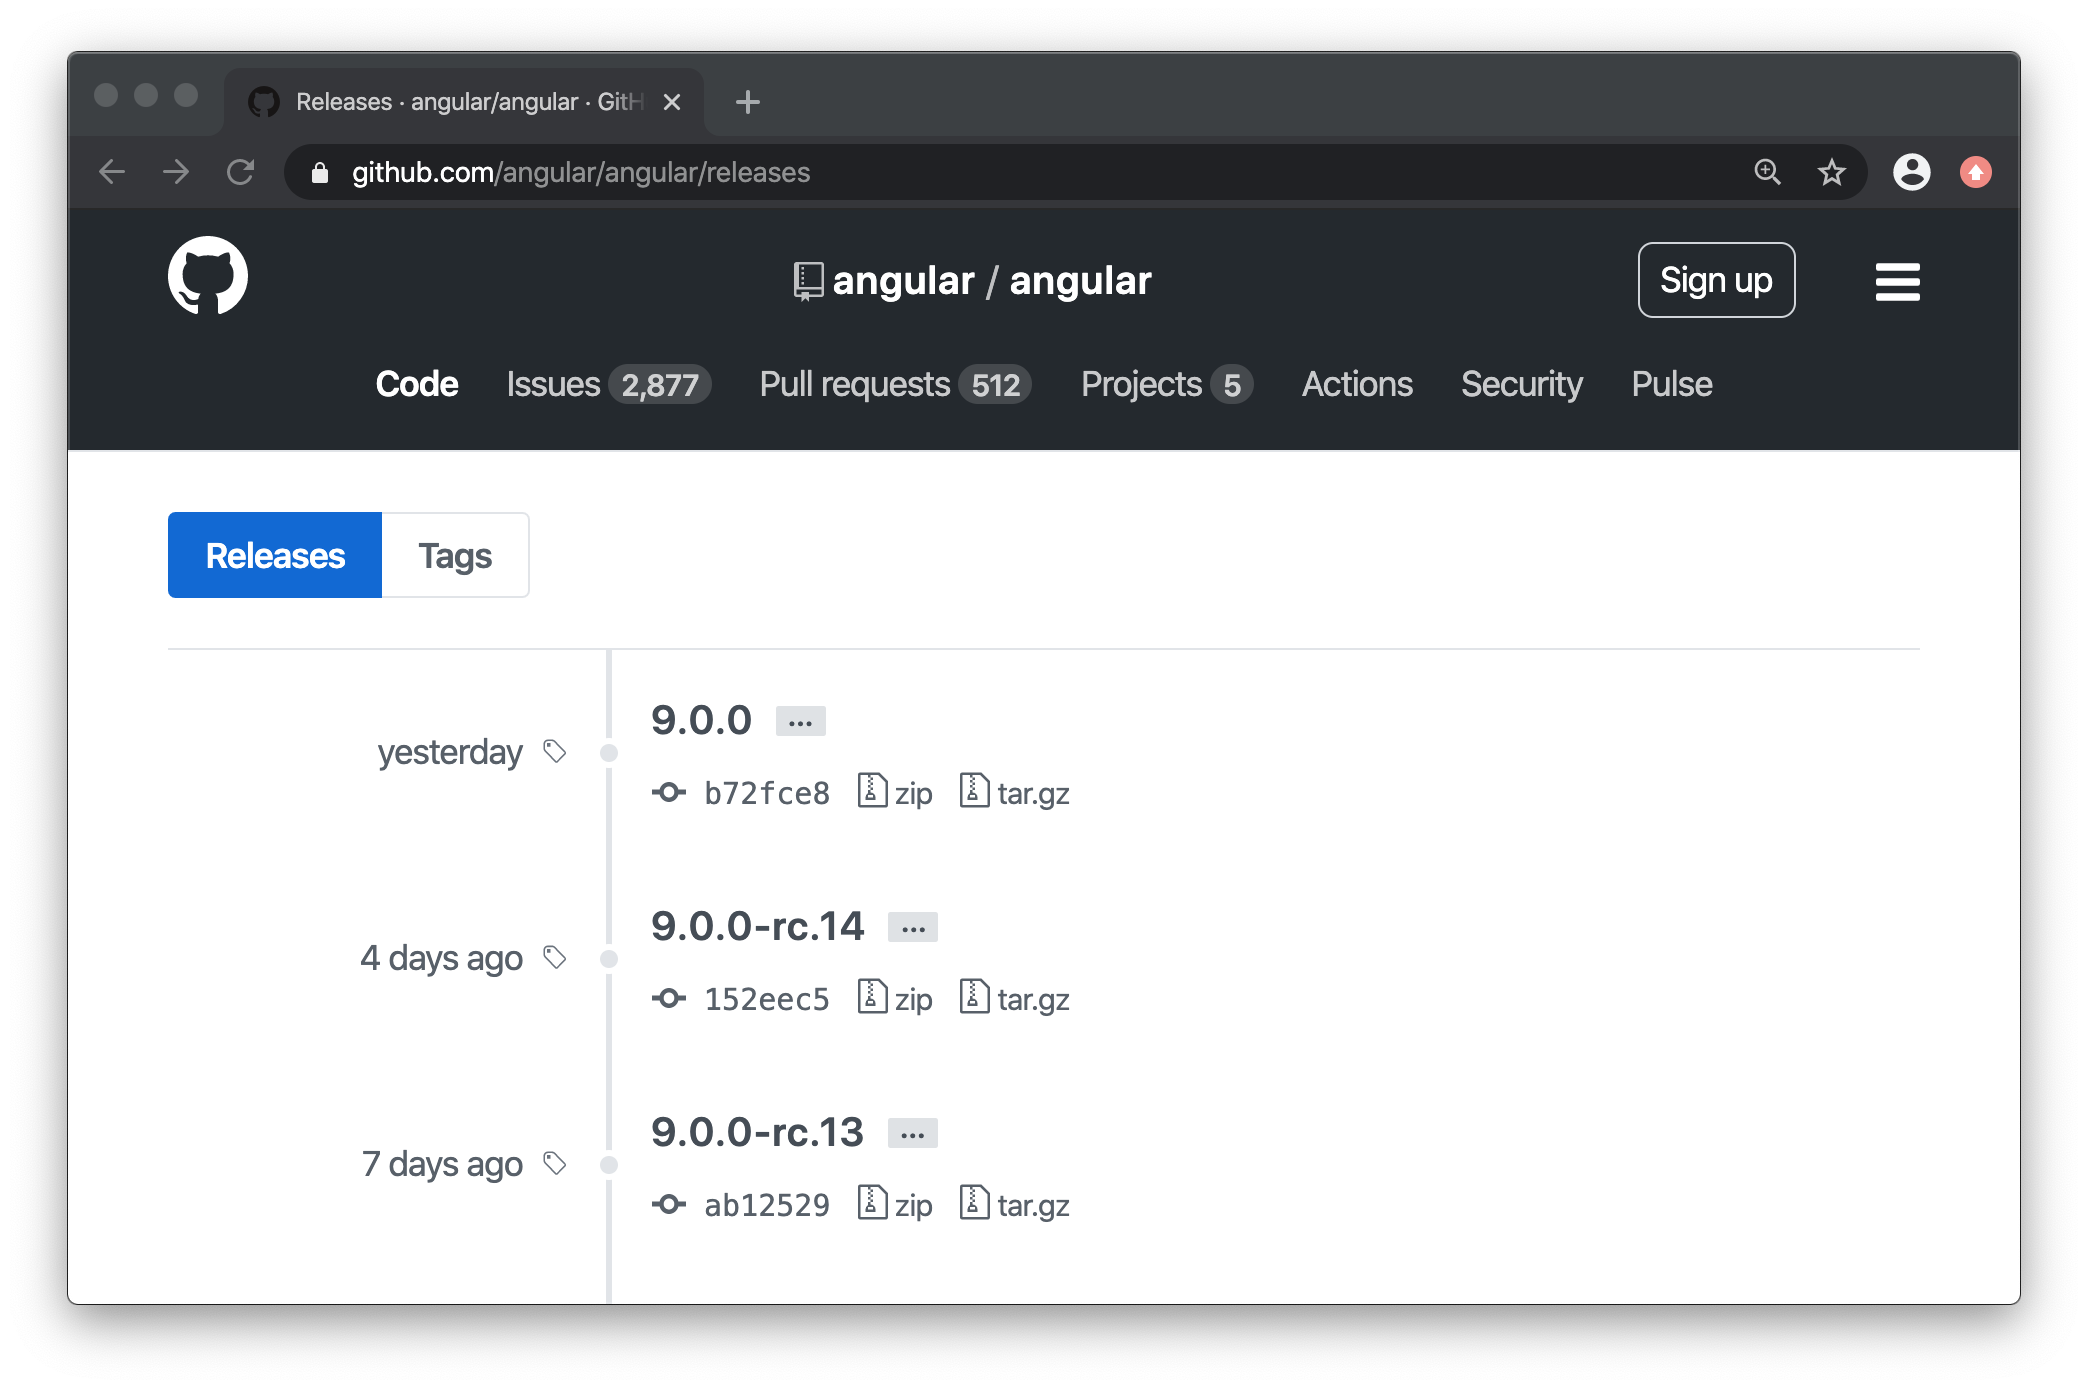The width and height of the screenshot is (2088, 1388).
Task: Expand the options menu for 9.0.0 release
Action: [x=799, y=717]
